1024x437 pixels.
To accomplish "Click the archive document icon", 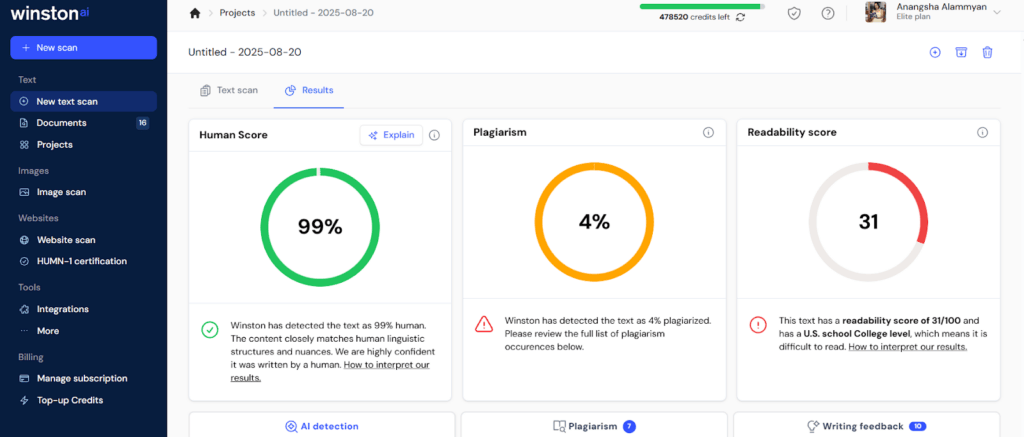I will point(961,52).
